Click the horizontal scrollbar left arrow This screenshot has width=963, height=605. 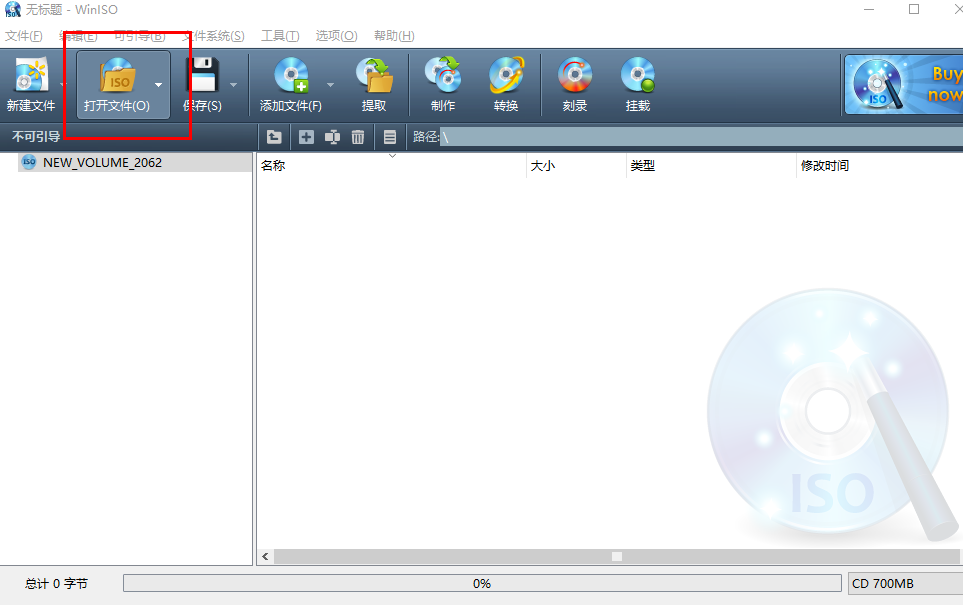coord(265,556)
